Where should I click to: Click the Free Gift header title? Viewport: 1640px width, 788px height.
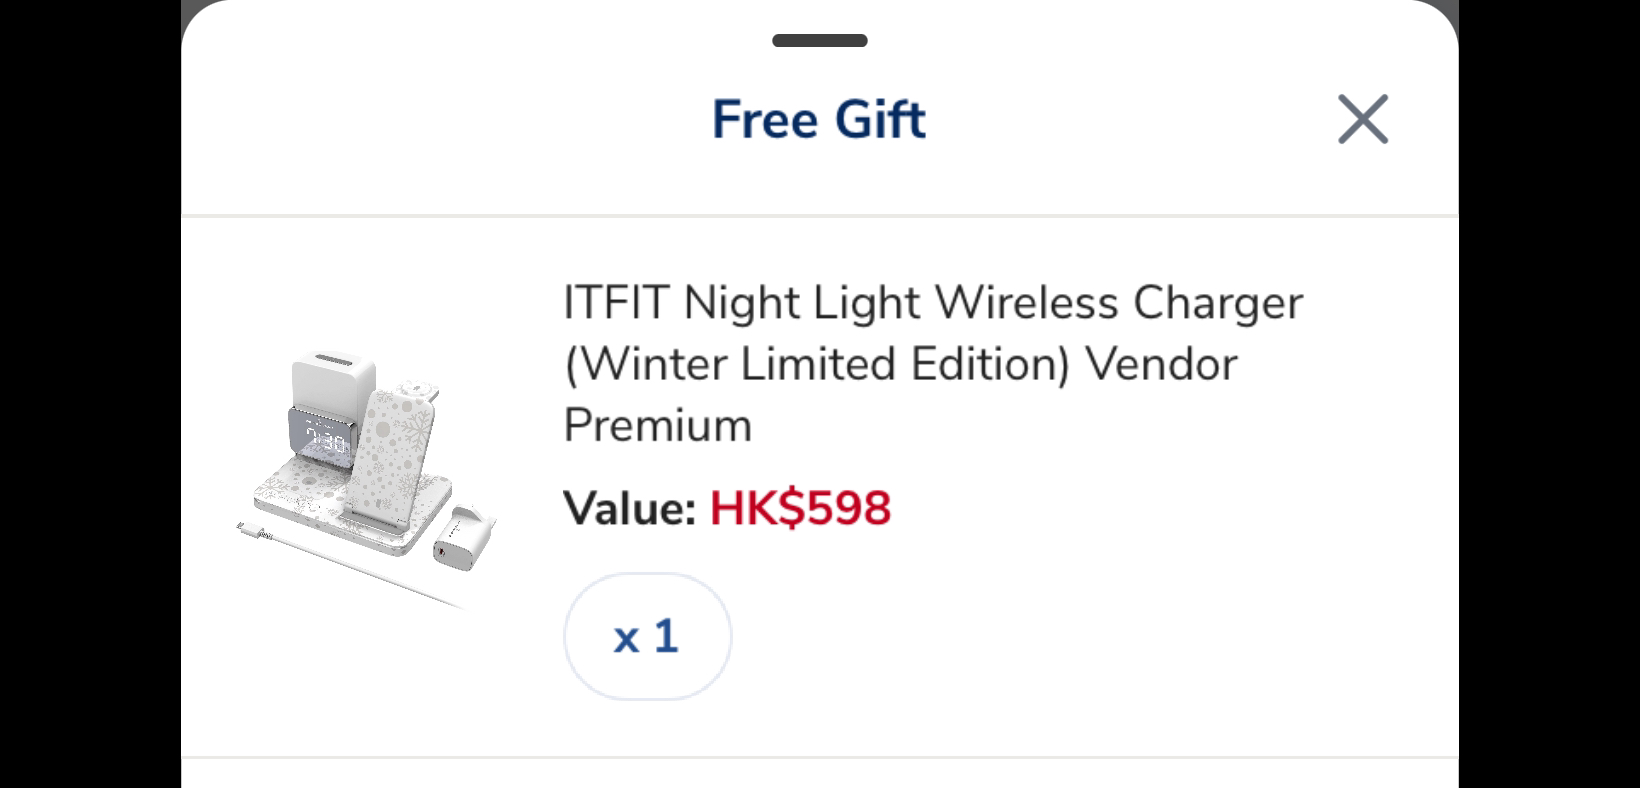pyautogui.click(x=819, y=119)
